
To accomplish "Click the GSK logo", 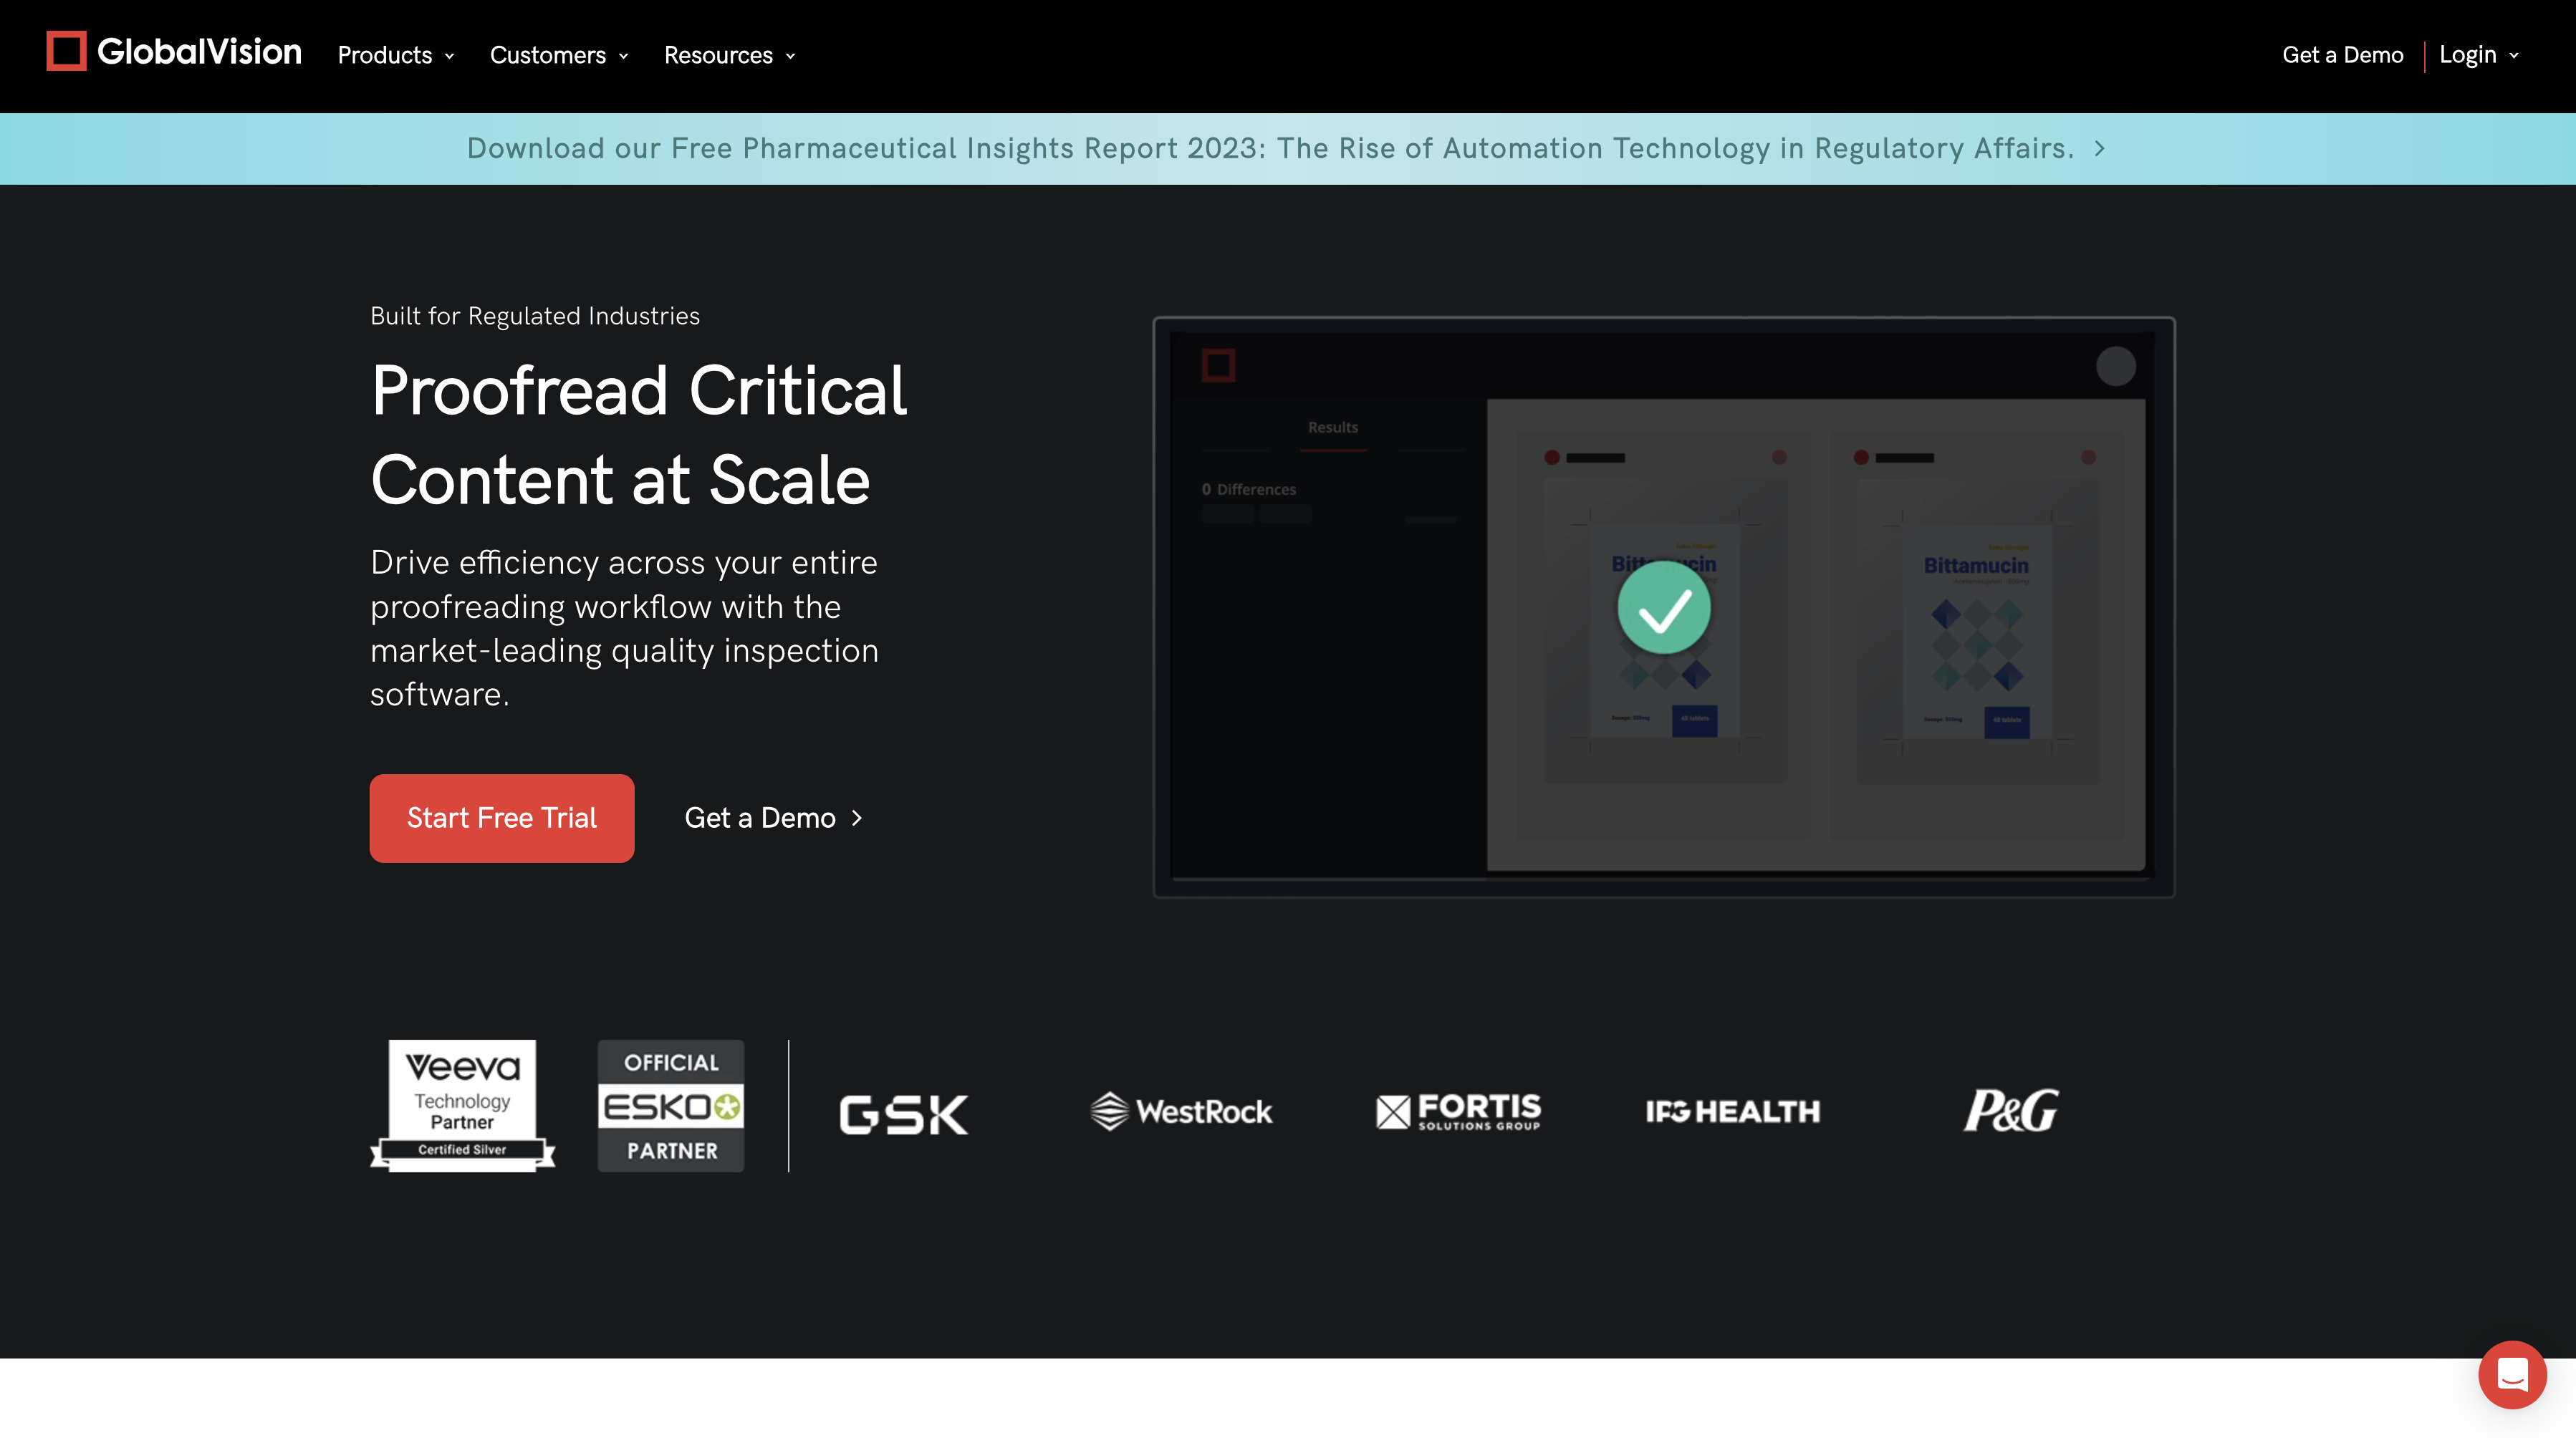I will point(904,1113).
